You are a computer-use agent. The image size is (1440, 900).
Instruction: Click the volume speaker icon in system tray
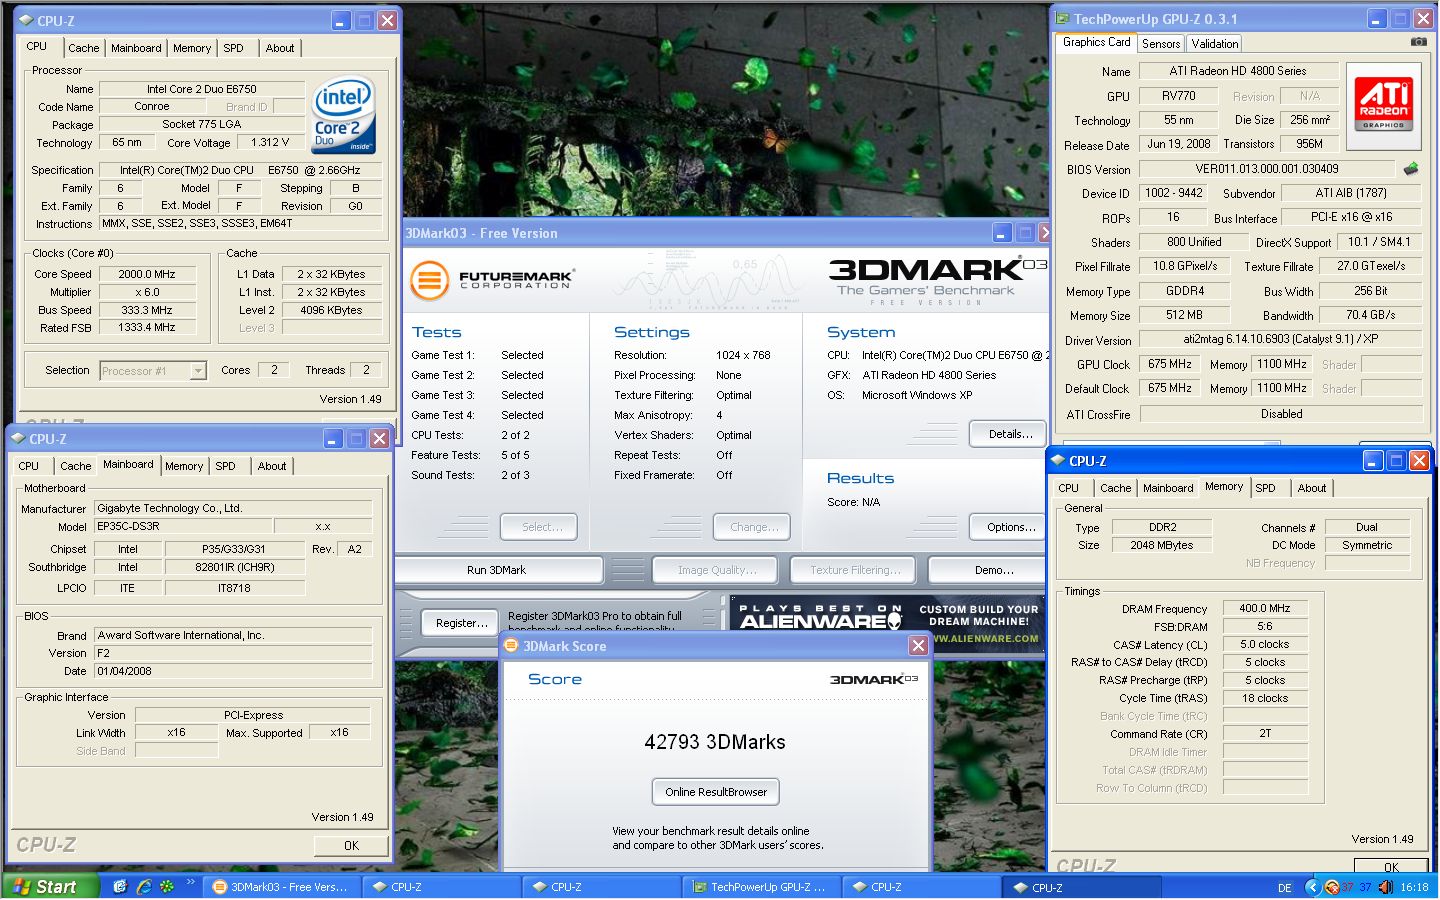pos(1385,887)
